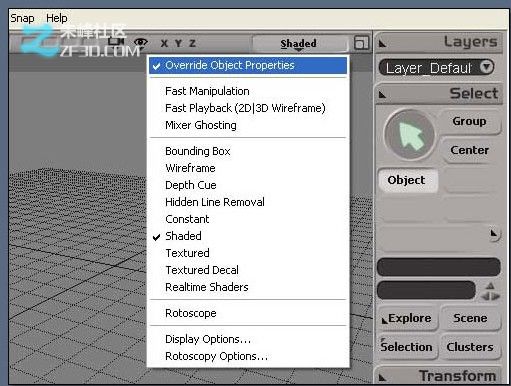
Task: Click the X axis view letter
Action: pyautogui.click(x=164, y=43)
